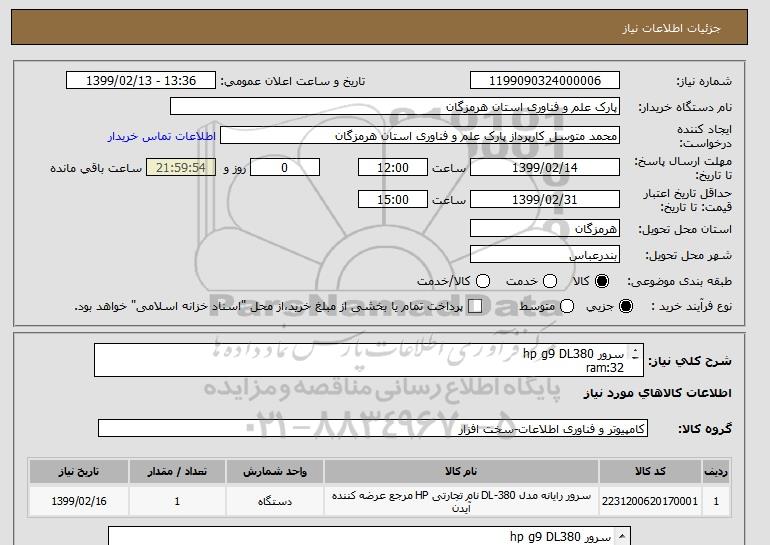Click product name cell سرور رایانه مدل DL-380
This screenshot has width=770, height=545.
(461, 501)
